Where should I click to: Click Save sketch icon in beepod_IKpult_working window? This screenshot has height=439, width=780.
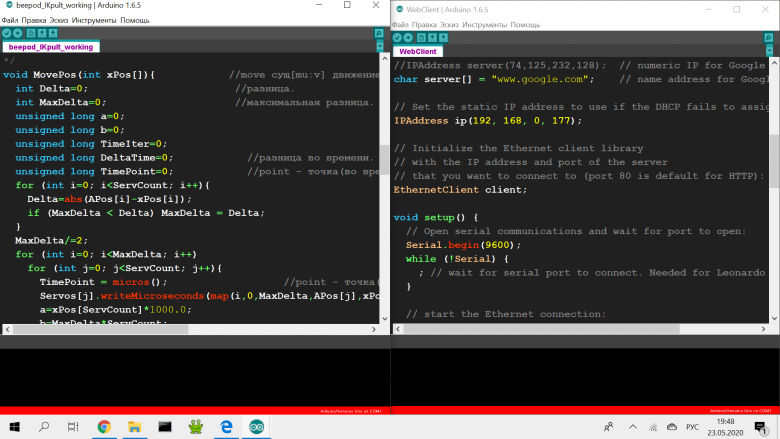click(x=53, y=33)
